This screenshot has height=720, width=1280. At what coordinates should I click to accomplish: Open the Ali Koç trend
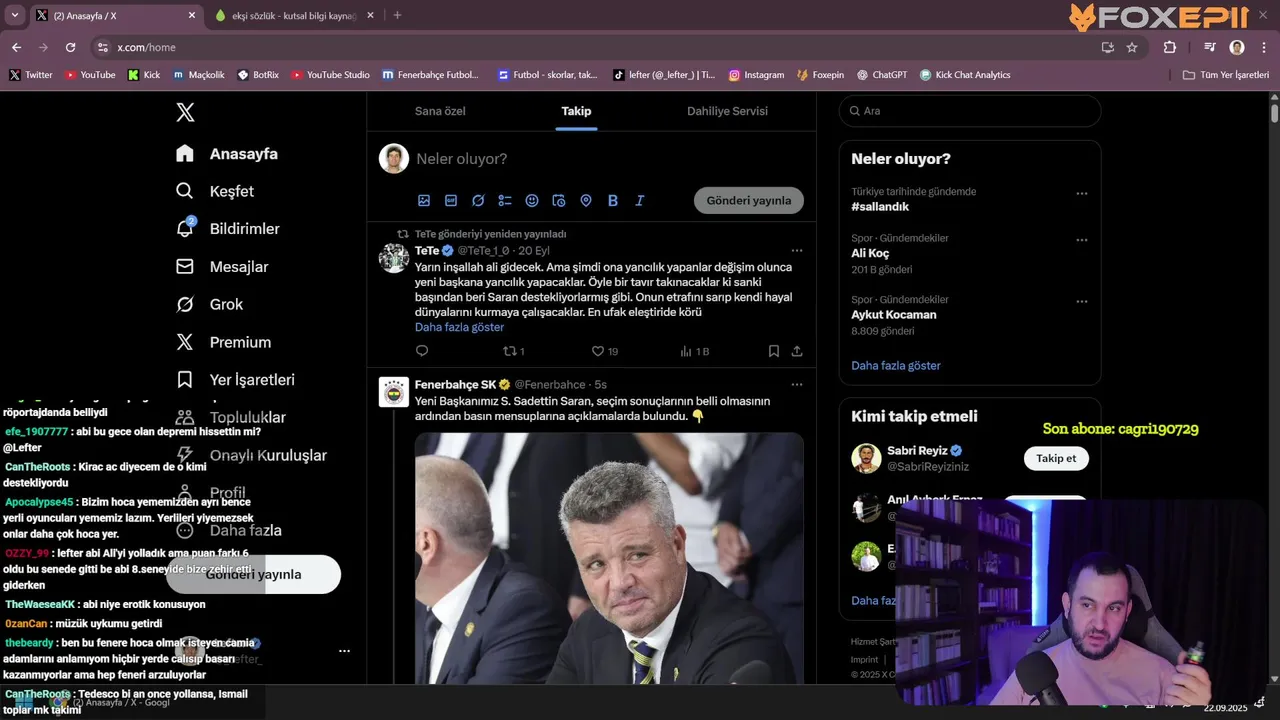click(x=870, y=253)
